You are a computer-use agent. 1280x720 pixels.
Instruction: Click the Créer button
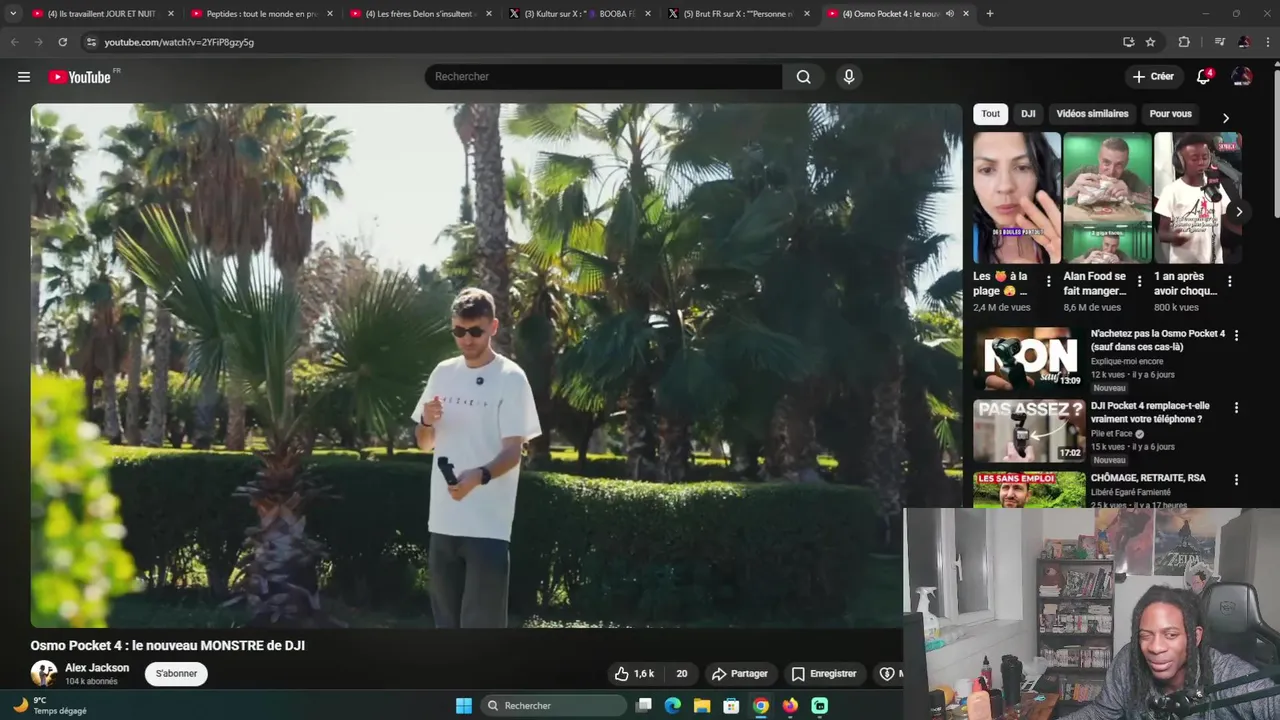1153,77
